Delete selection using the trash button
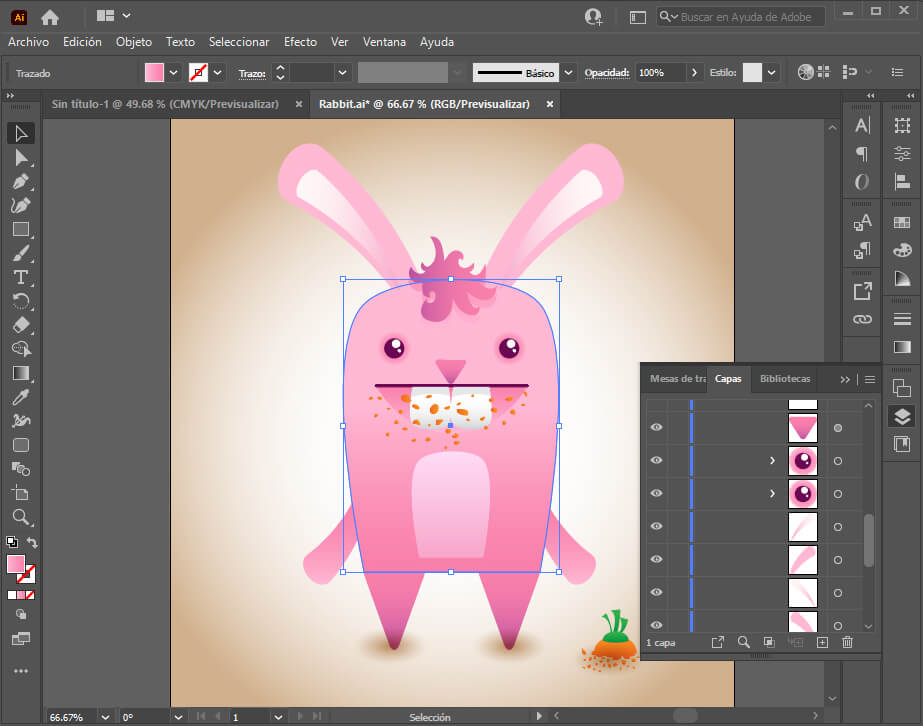 tap(847, 642)
